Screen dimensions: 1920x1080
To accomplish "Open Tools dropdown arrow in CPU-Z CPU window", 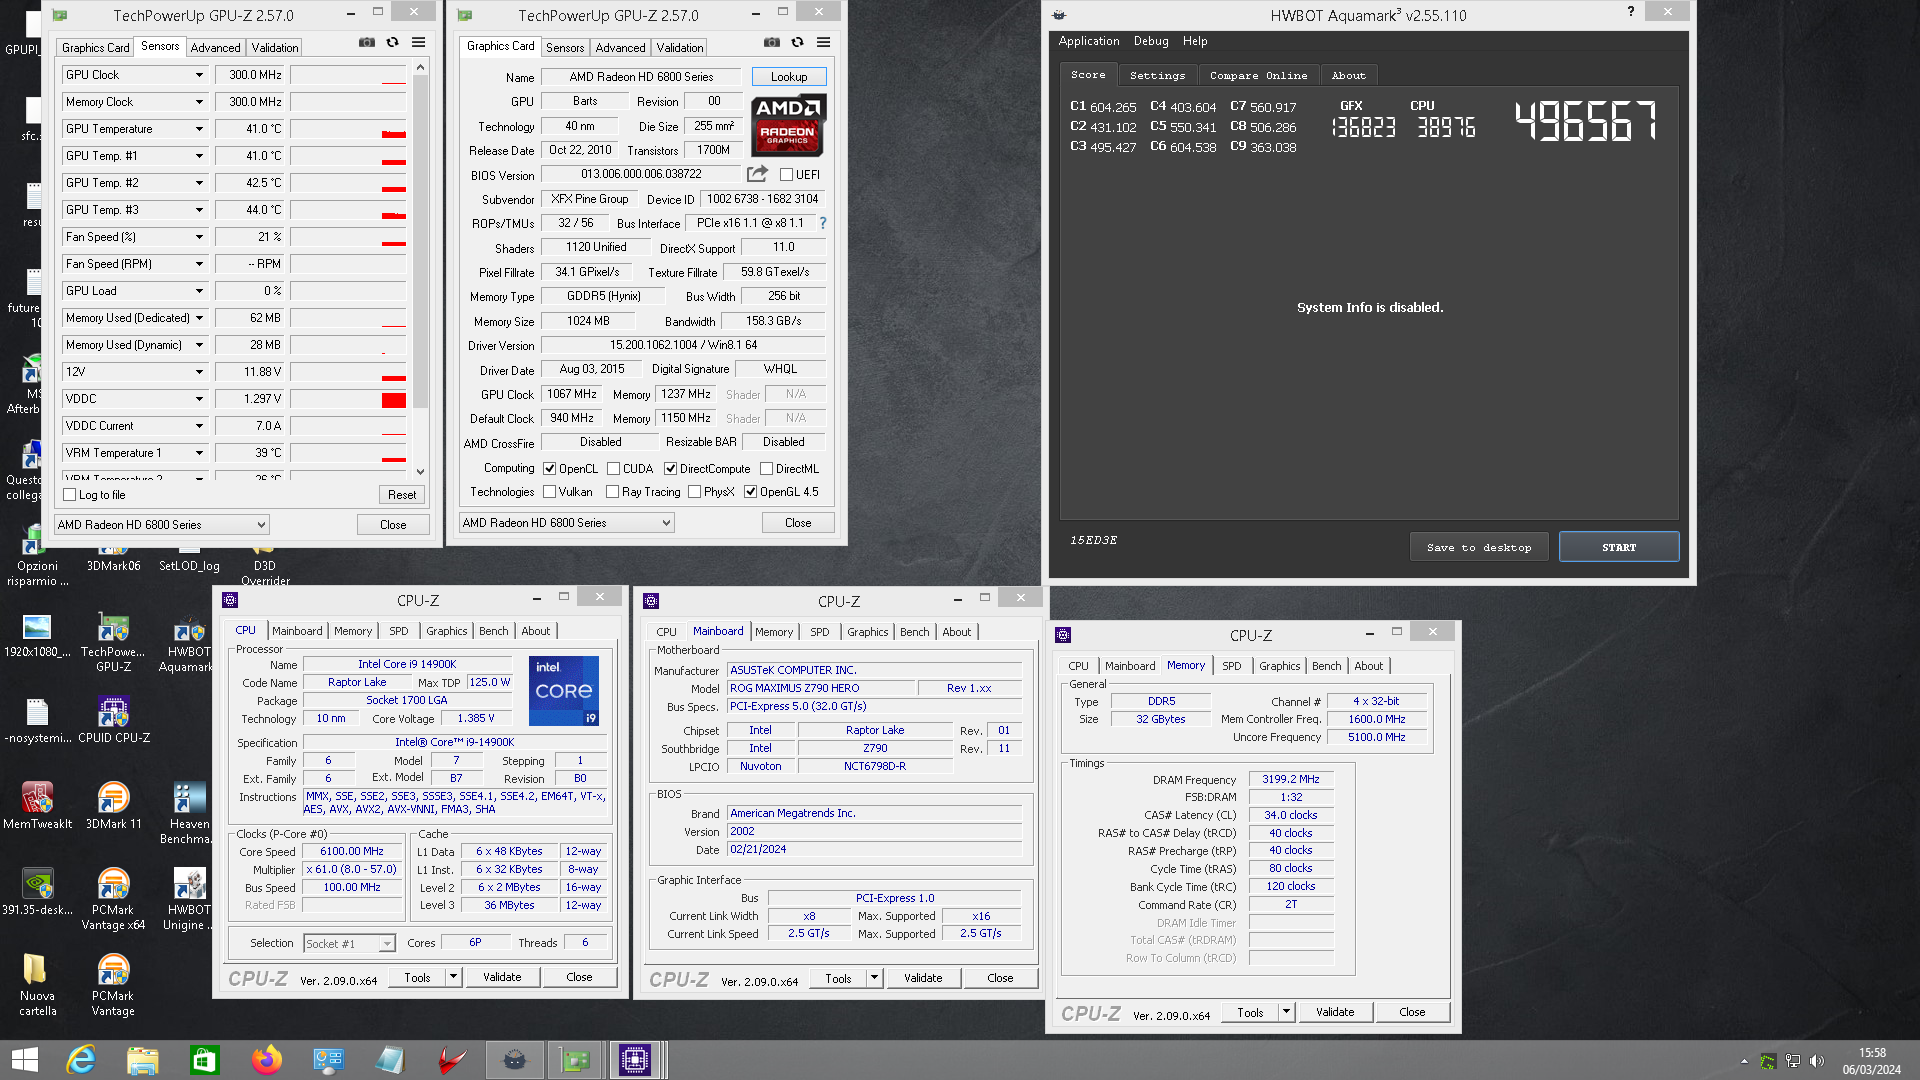I will tap(453, 977).
